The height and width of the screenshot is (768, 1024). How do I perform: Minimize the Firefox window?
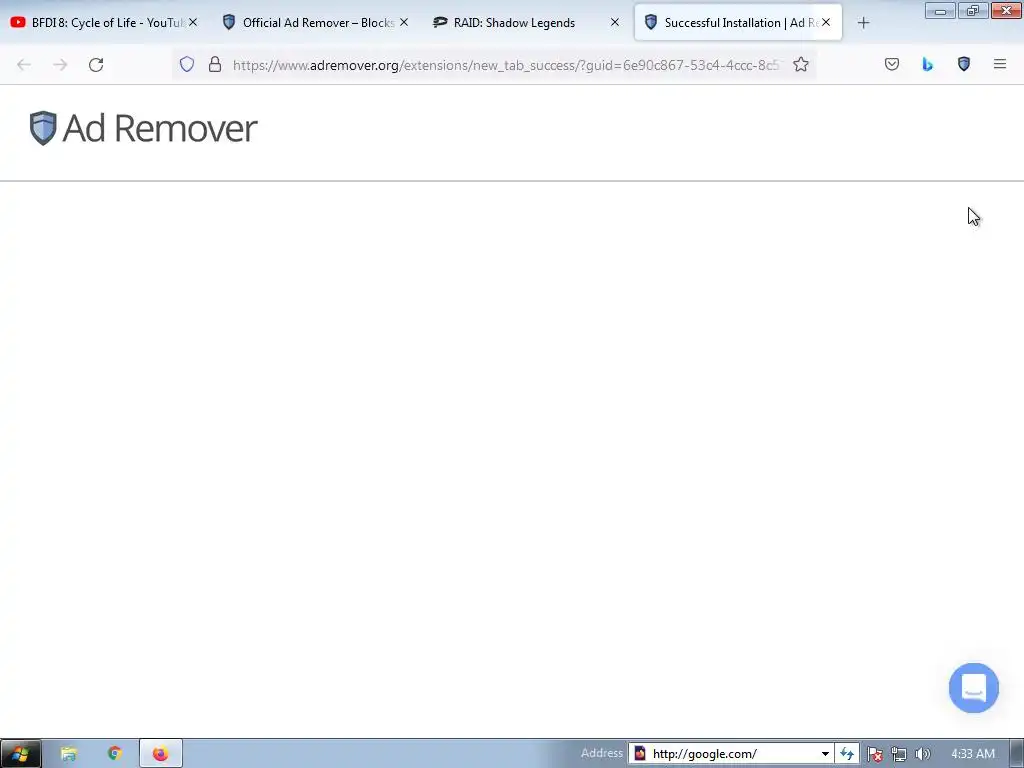(x=940, y=10)
